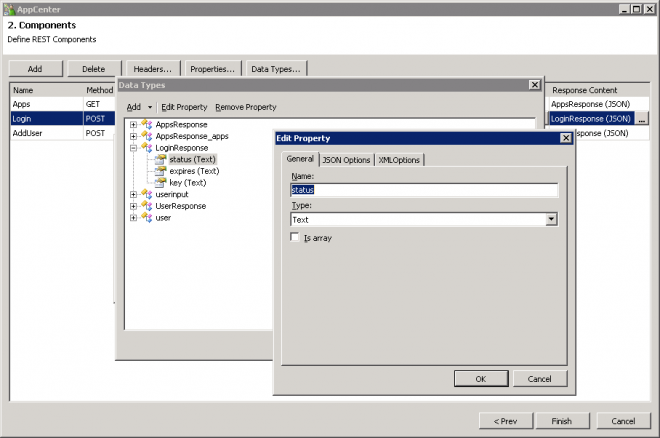Select status (Text) in the tree

[192, 159]
